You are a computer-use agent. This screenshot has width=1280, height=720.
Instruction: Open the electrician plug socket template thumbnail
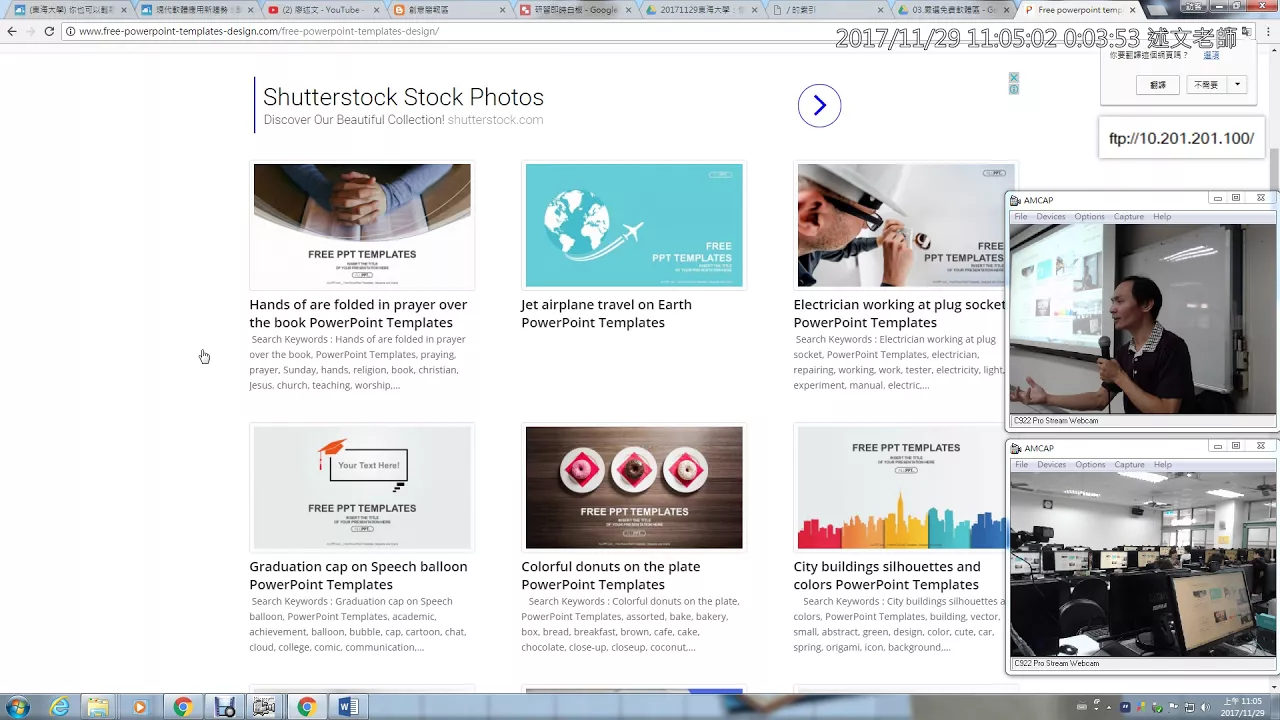(900, 226)
